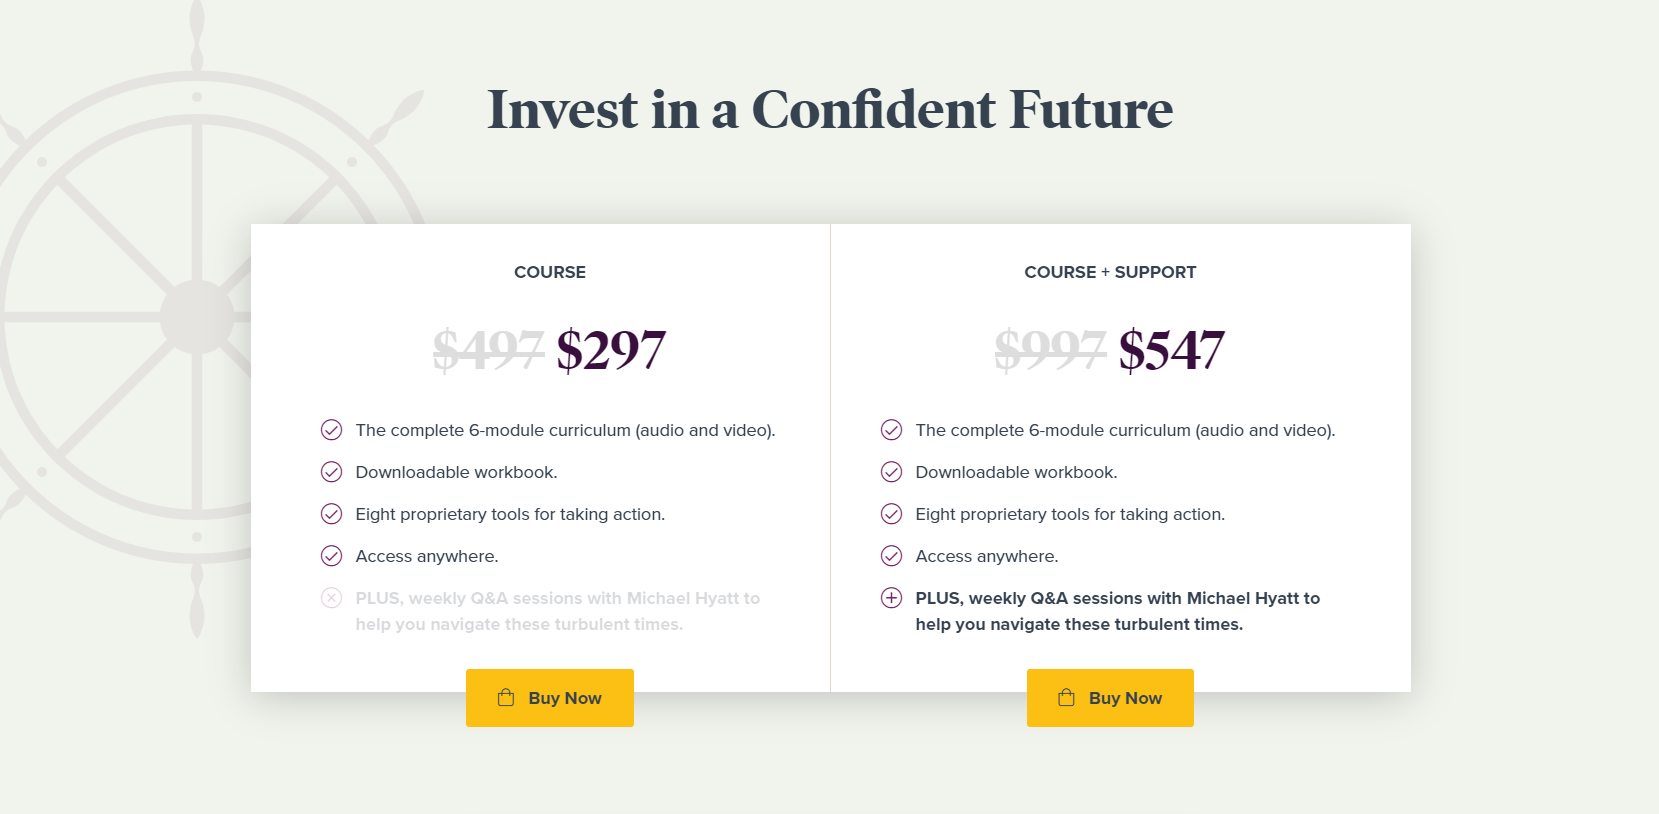The image size is (1659, 814).
Task: Click the grayed X icon beside weekly Q&A in Course plan
Action: (x=331, y=598)
